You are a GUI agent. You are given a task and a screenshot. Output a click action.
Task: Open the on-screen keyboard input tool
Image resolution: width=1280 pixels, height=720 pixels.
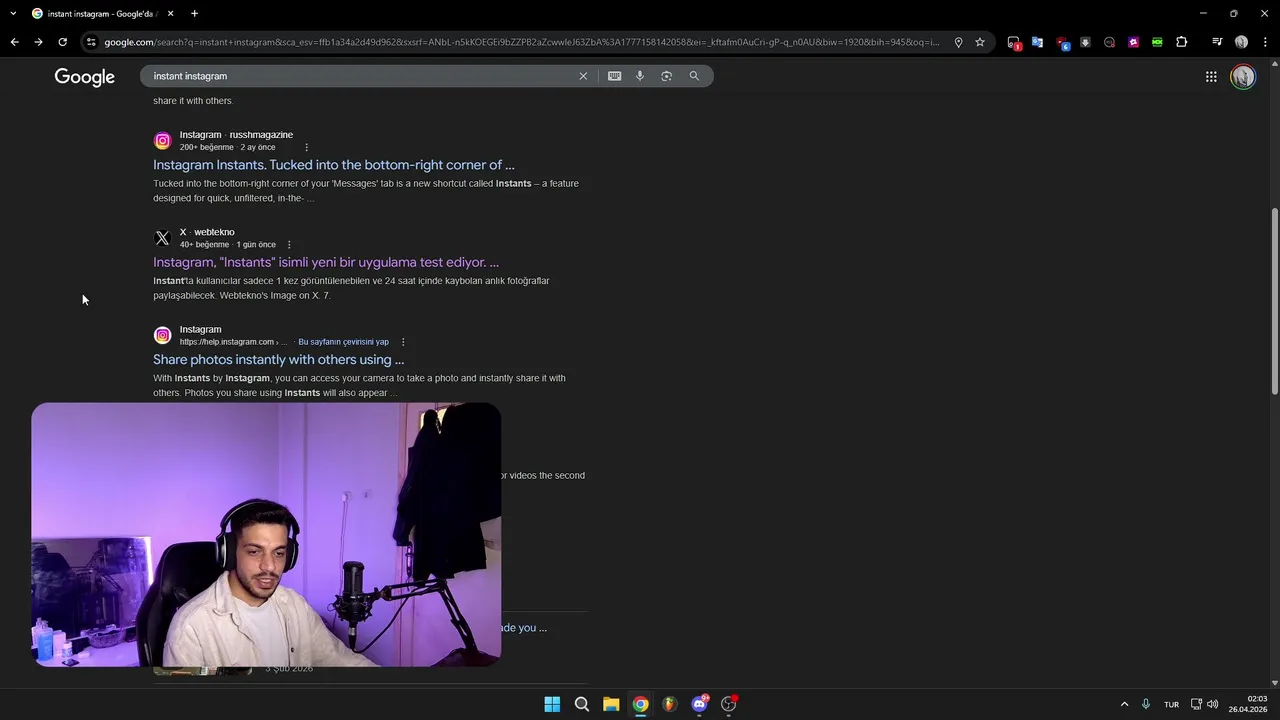coord(614,76)
